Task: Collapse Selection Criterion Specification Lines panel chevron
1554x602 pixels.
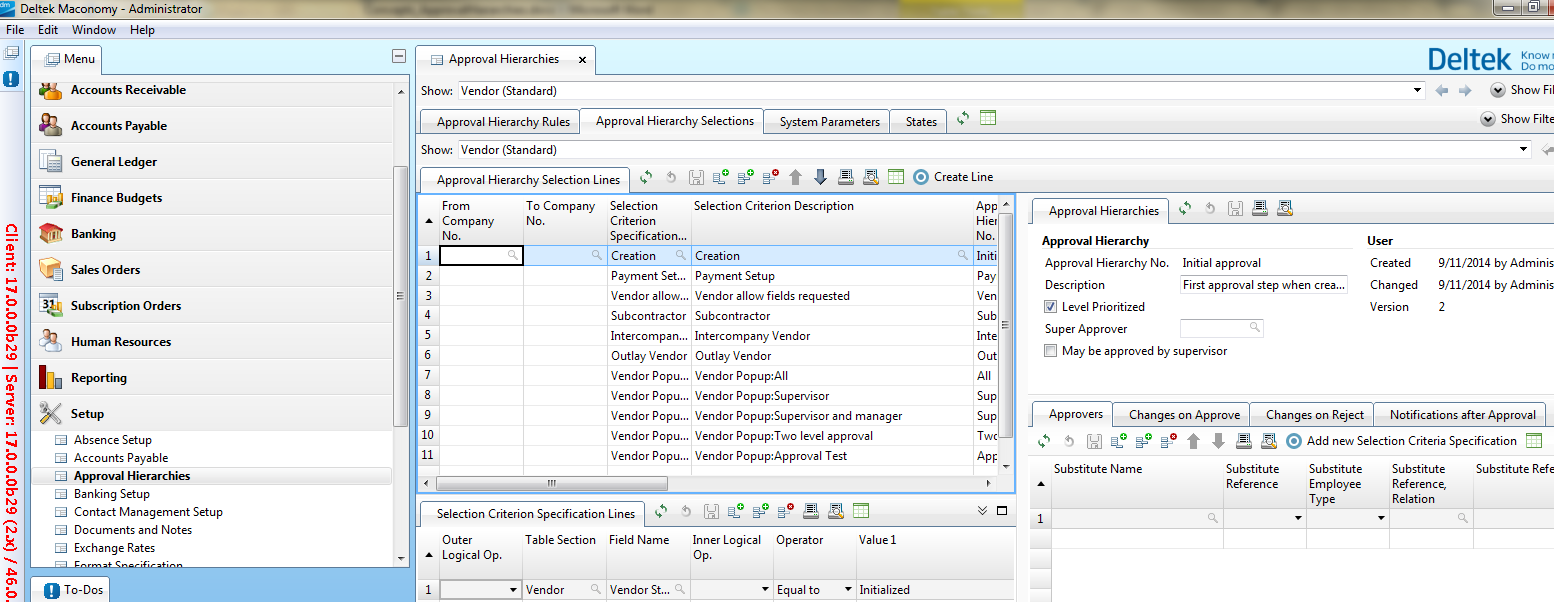Action: coord(982,511)
